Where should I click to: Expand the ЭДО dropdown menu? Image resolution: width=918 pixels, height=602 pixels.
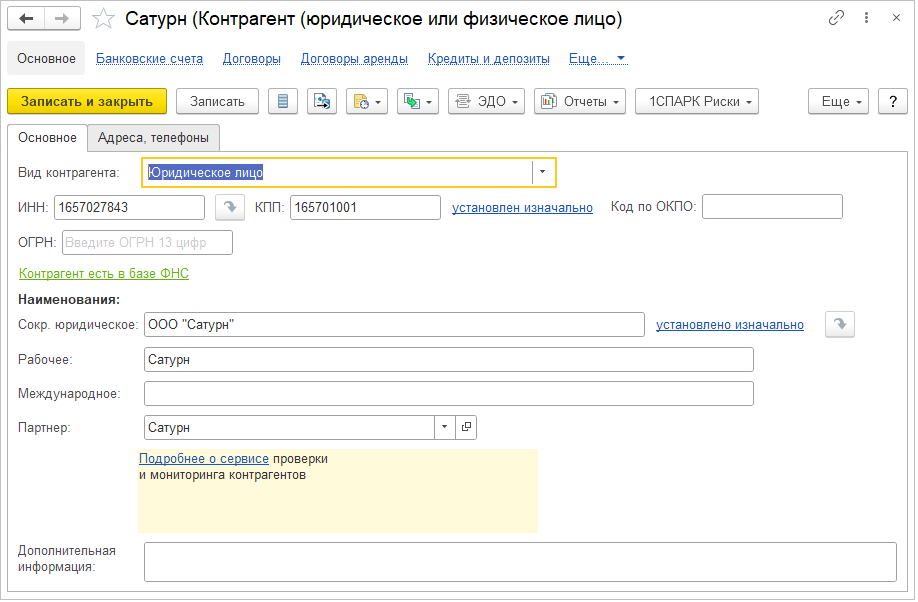486,101
